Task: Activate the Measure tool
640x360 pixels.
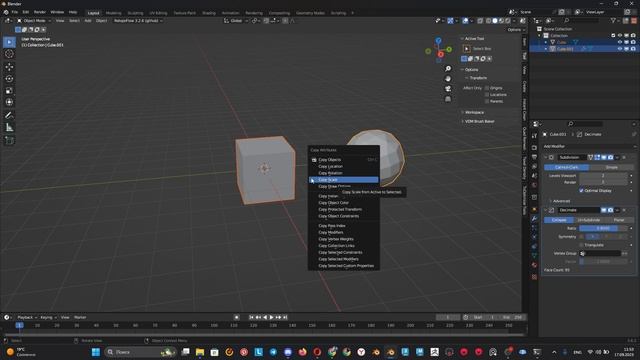Action: coord(9,128)
